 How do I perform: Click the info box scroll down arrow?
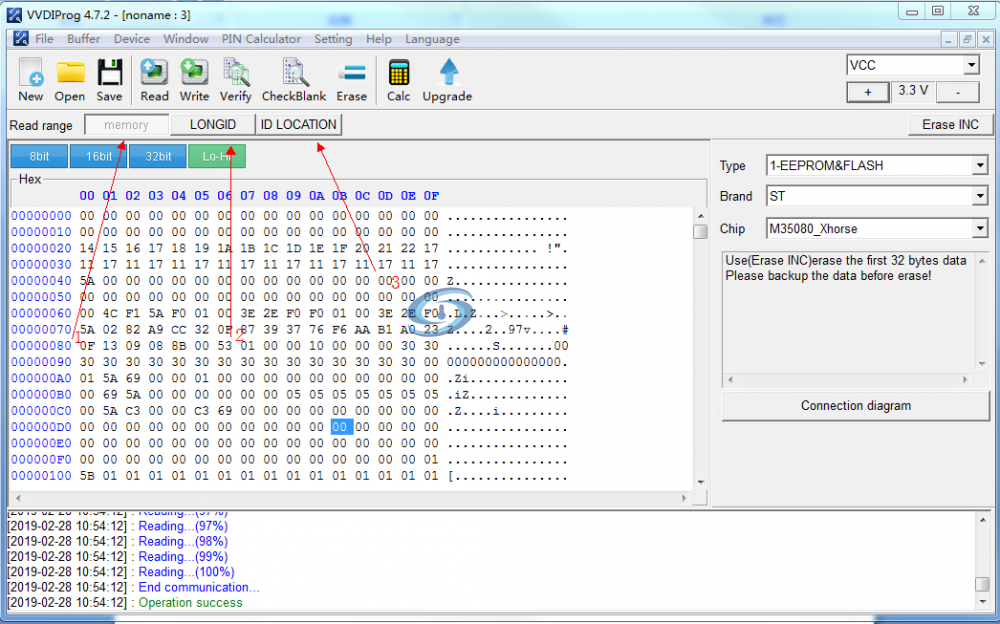[982, 363]
